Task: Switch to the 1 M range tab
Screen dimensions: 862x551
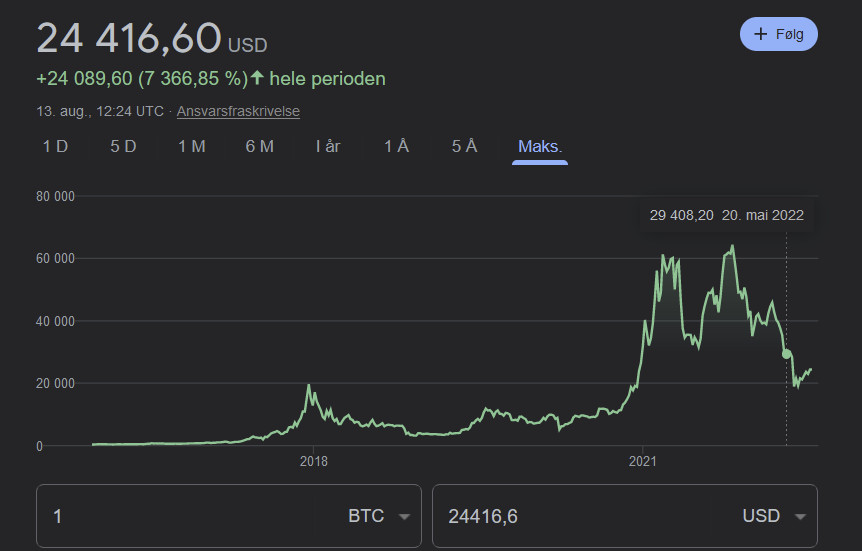Action: tap(192, 146)
